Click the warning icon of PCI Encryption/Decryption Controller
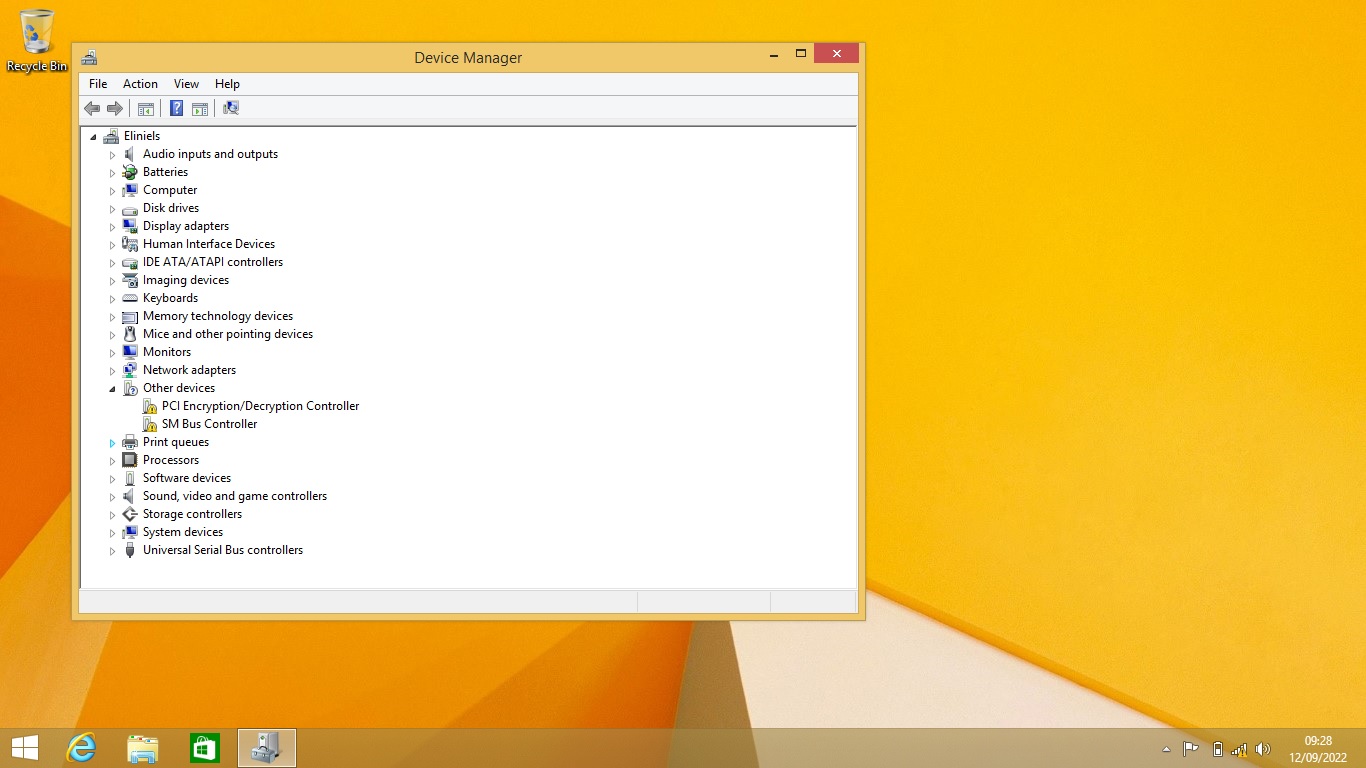Image resolution: width=1366 pixels, height=768 pixels. click(149, 406)
